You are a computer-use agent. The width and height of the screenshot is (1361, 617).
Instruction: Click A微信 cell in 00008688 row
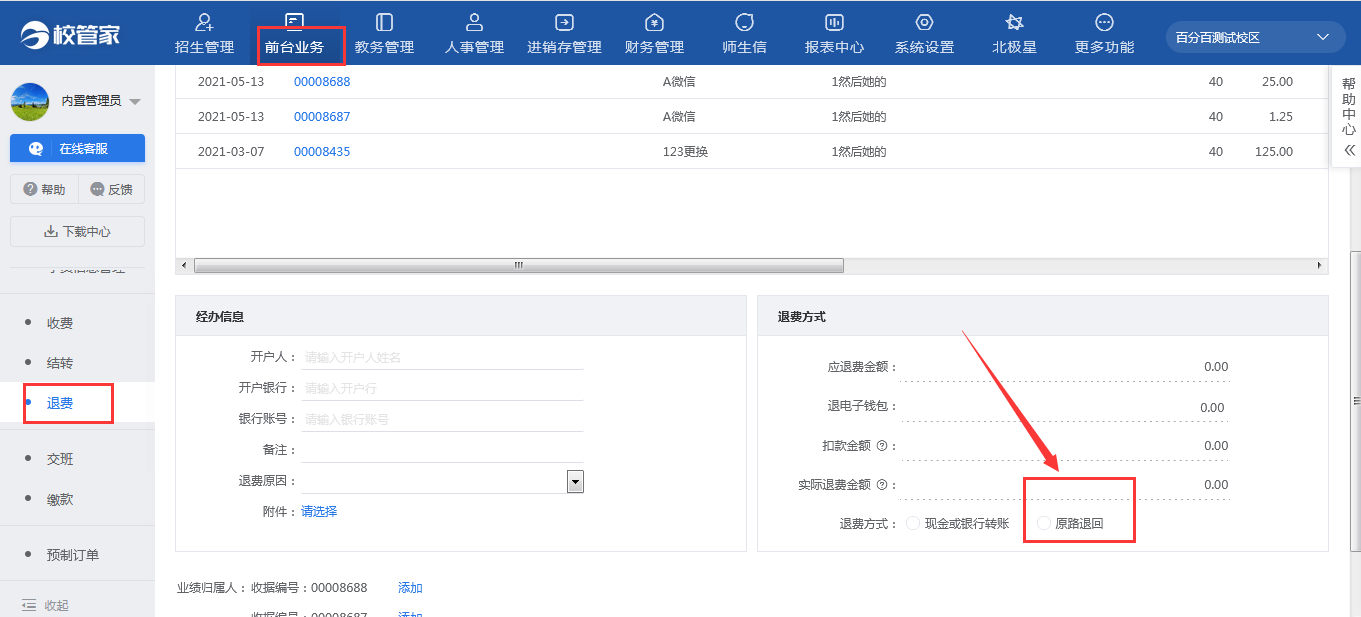[679, 82]
